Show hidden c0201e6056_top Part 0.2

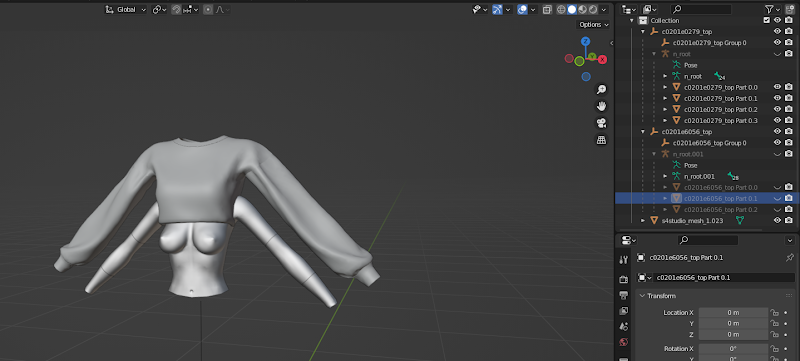[x=778, y=210]
